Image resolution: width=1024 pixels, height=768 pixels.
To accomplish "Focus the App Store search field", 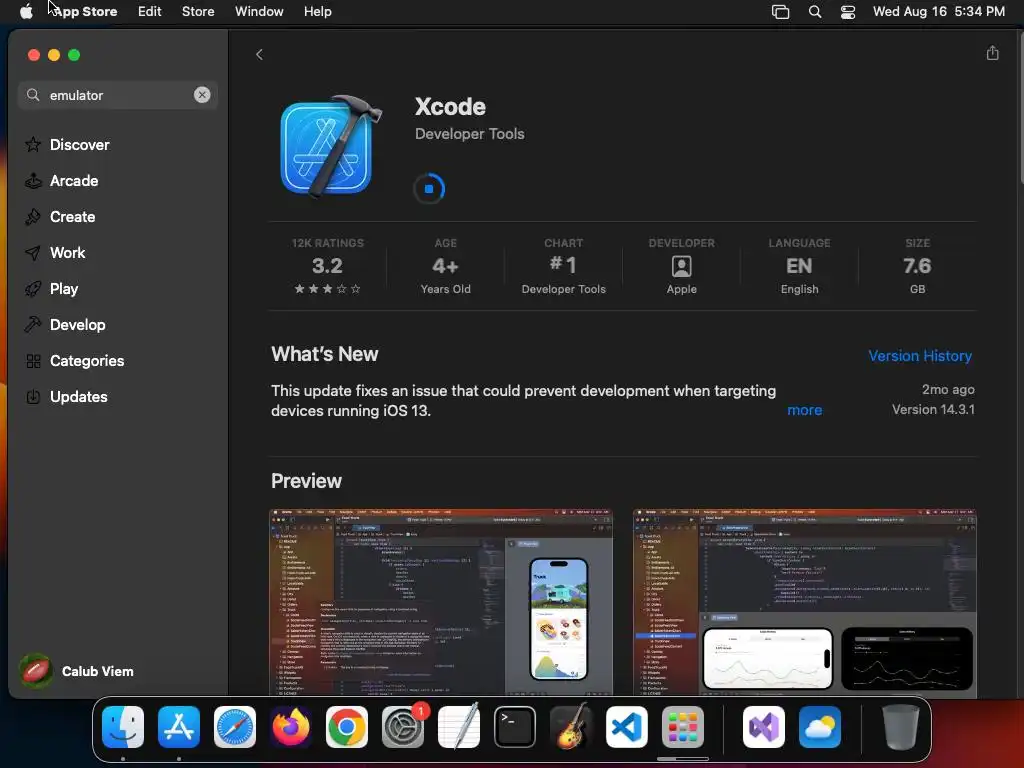I will pos(118,95).
